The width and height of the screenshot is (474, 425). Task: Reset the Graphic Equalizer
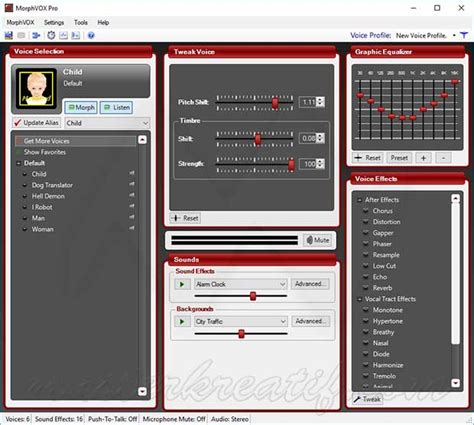point(368,158)
